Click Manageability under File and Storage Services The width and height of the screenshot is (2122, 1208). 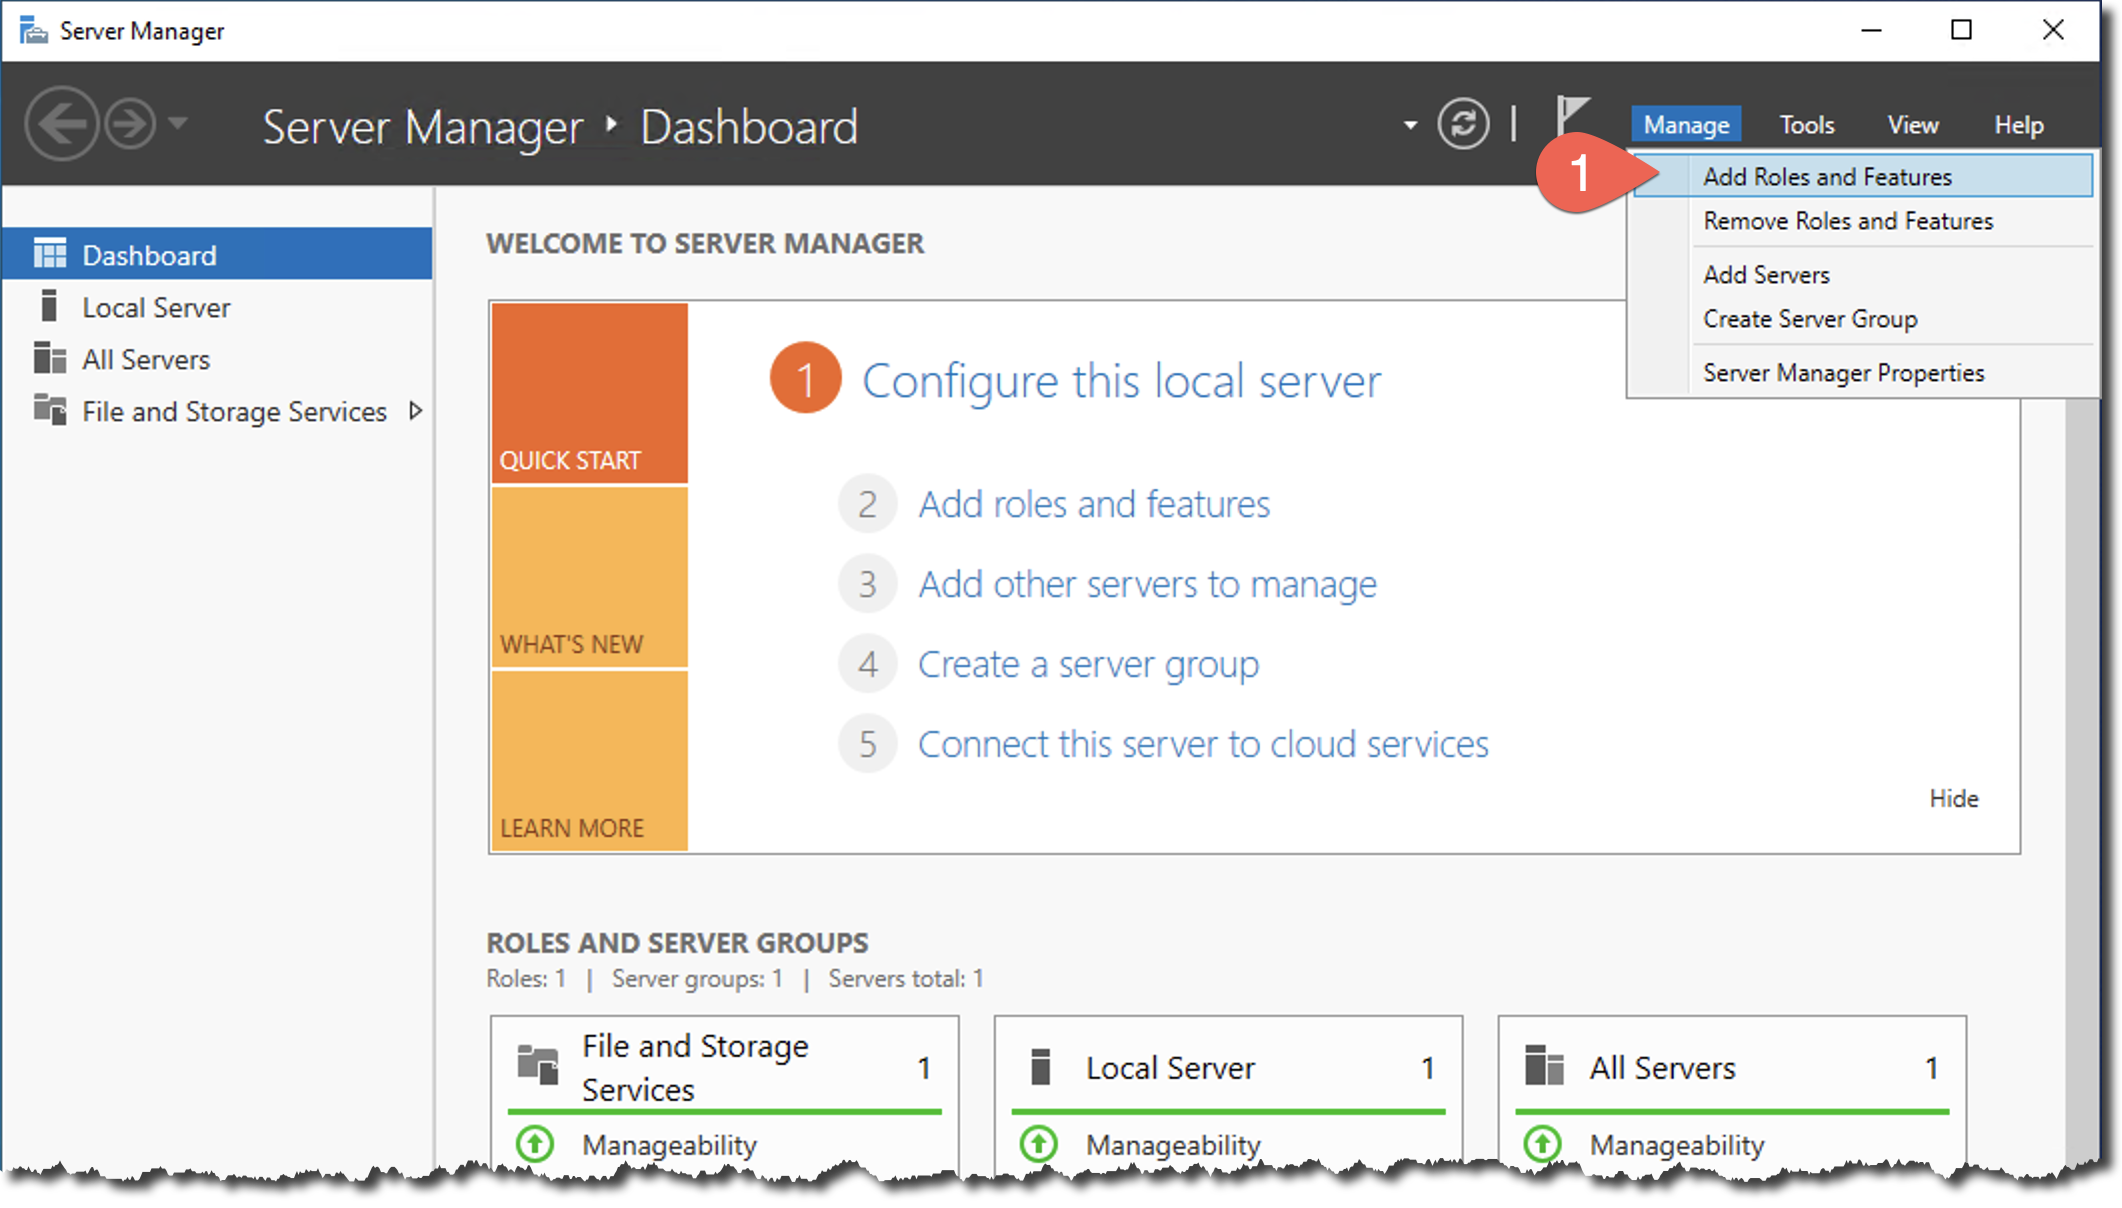coord(669,1145)
